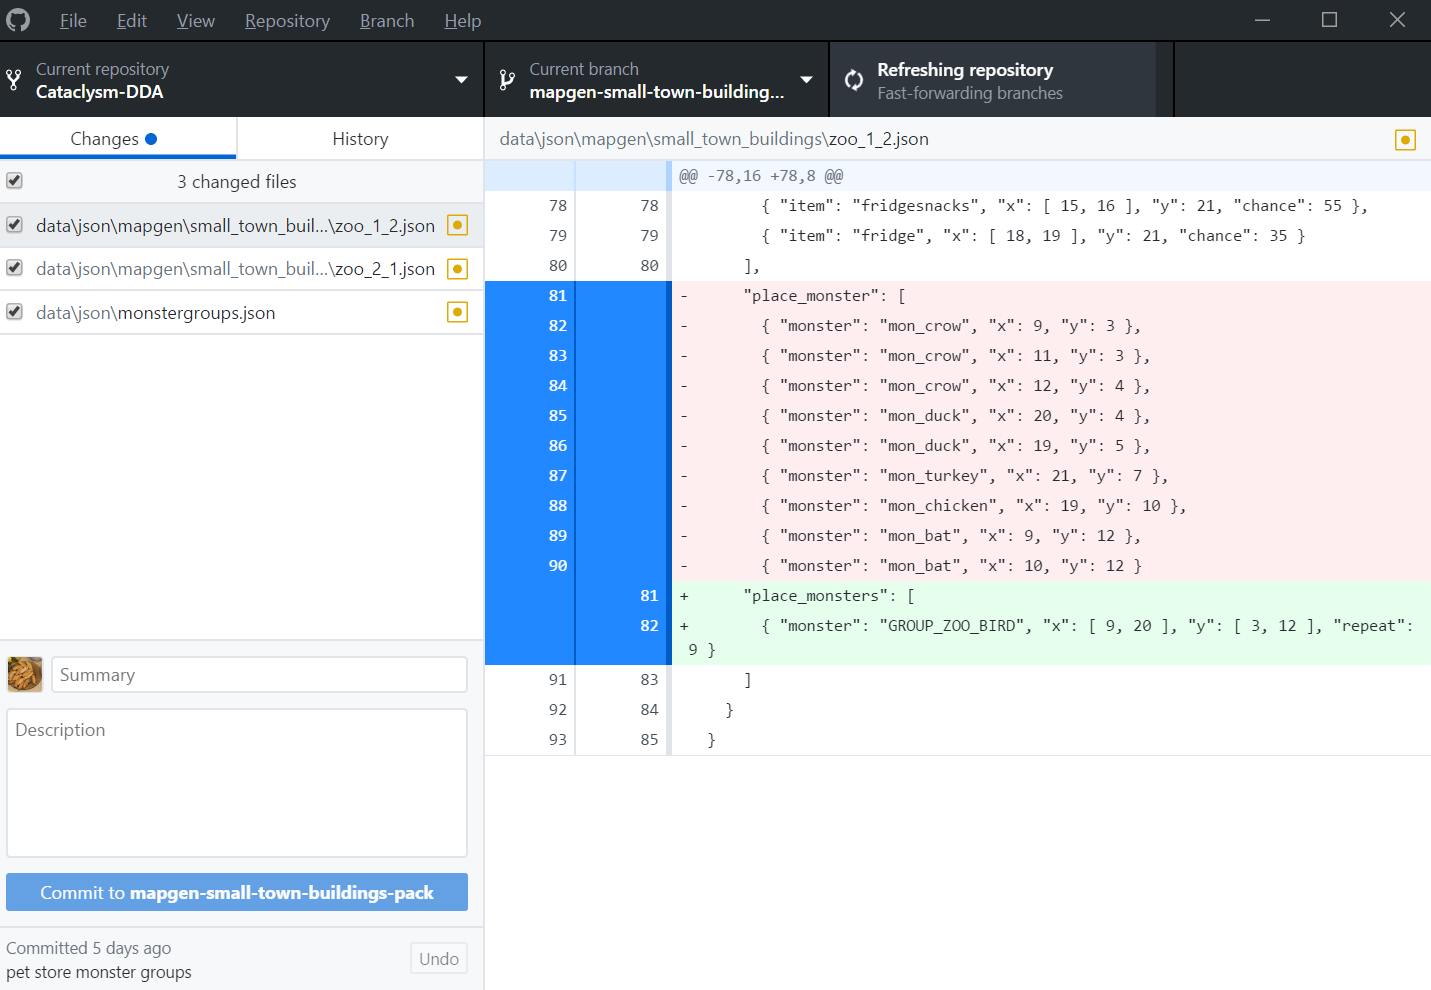Click the diff hunk header @@ -78,16 +78,8 @@

point(761,176)
